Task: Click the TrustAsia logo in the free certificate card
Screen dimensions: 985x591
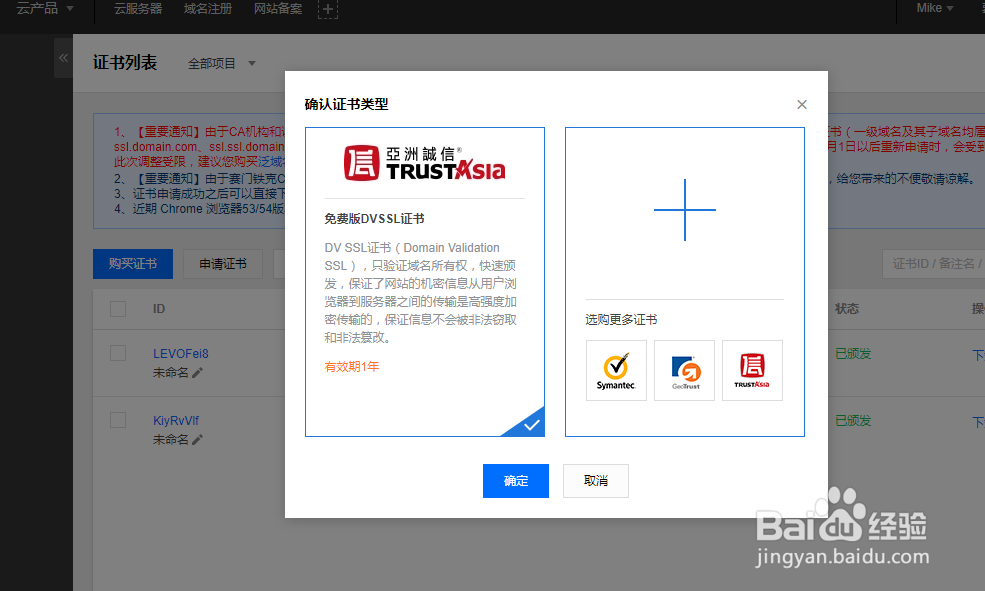Action: coord(425,163)
